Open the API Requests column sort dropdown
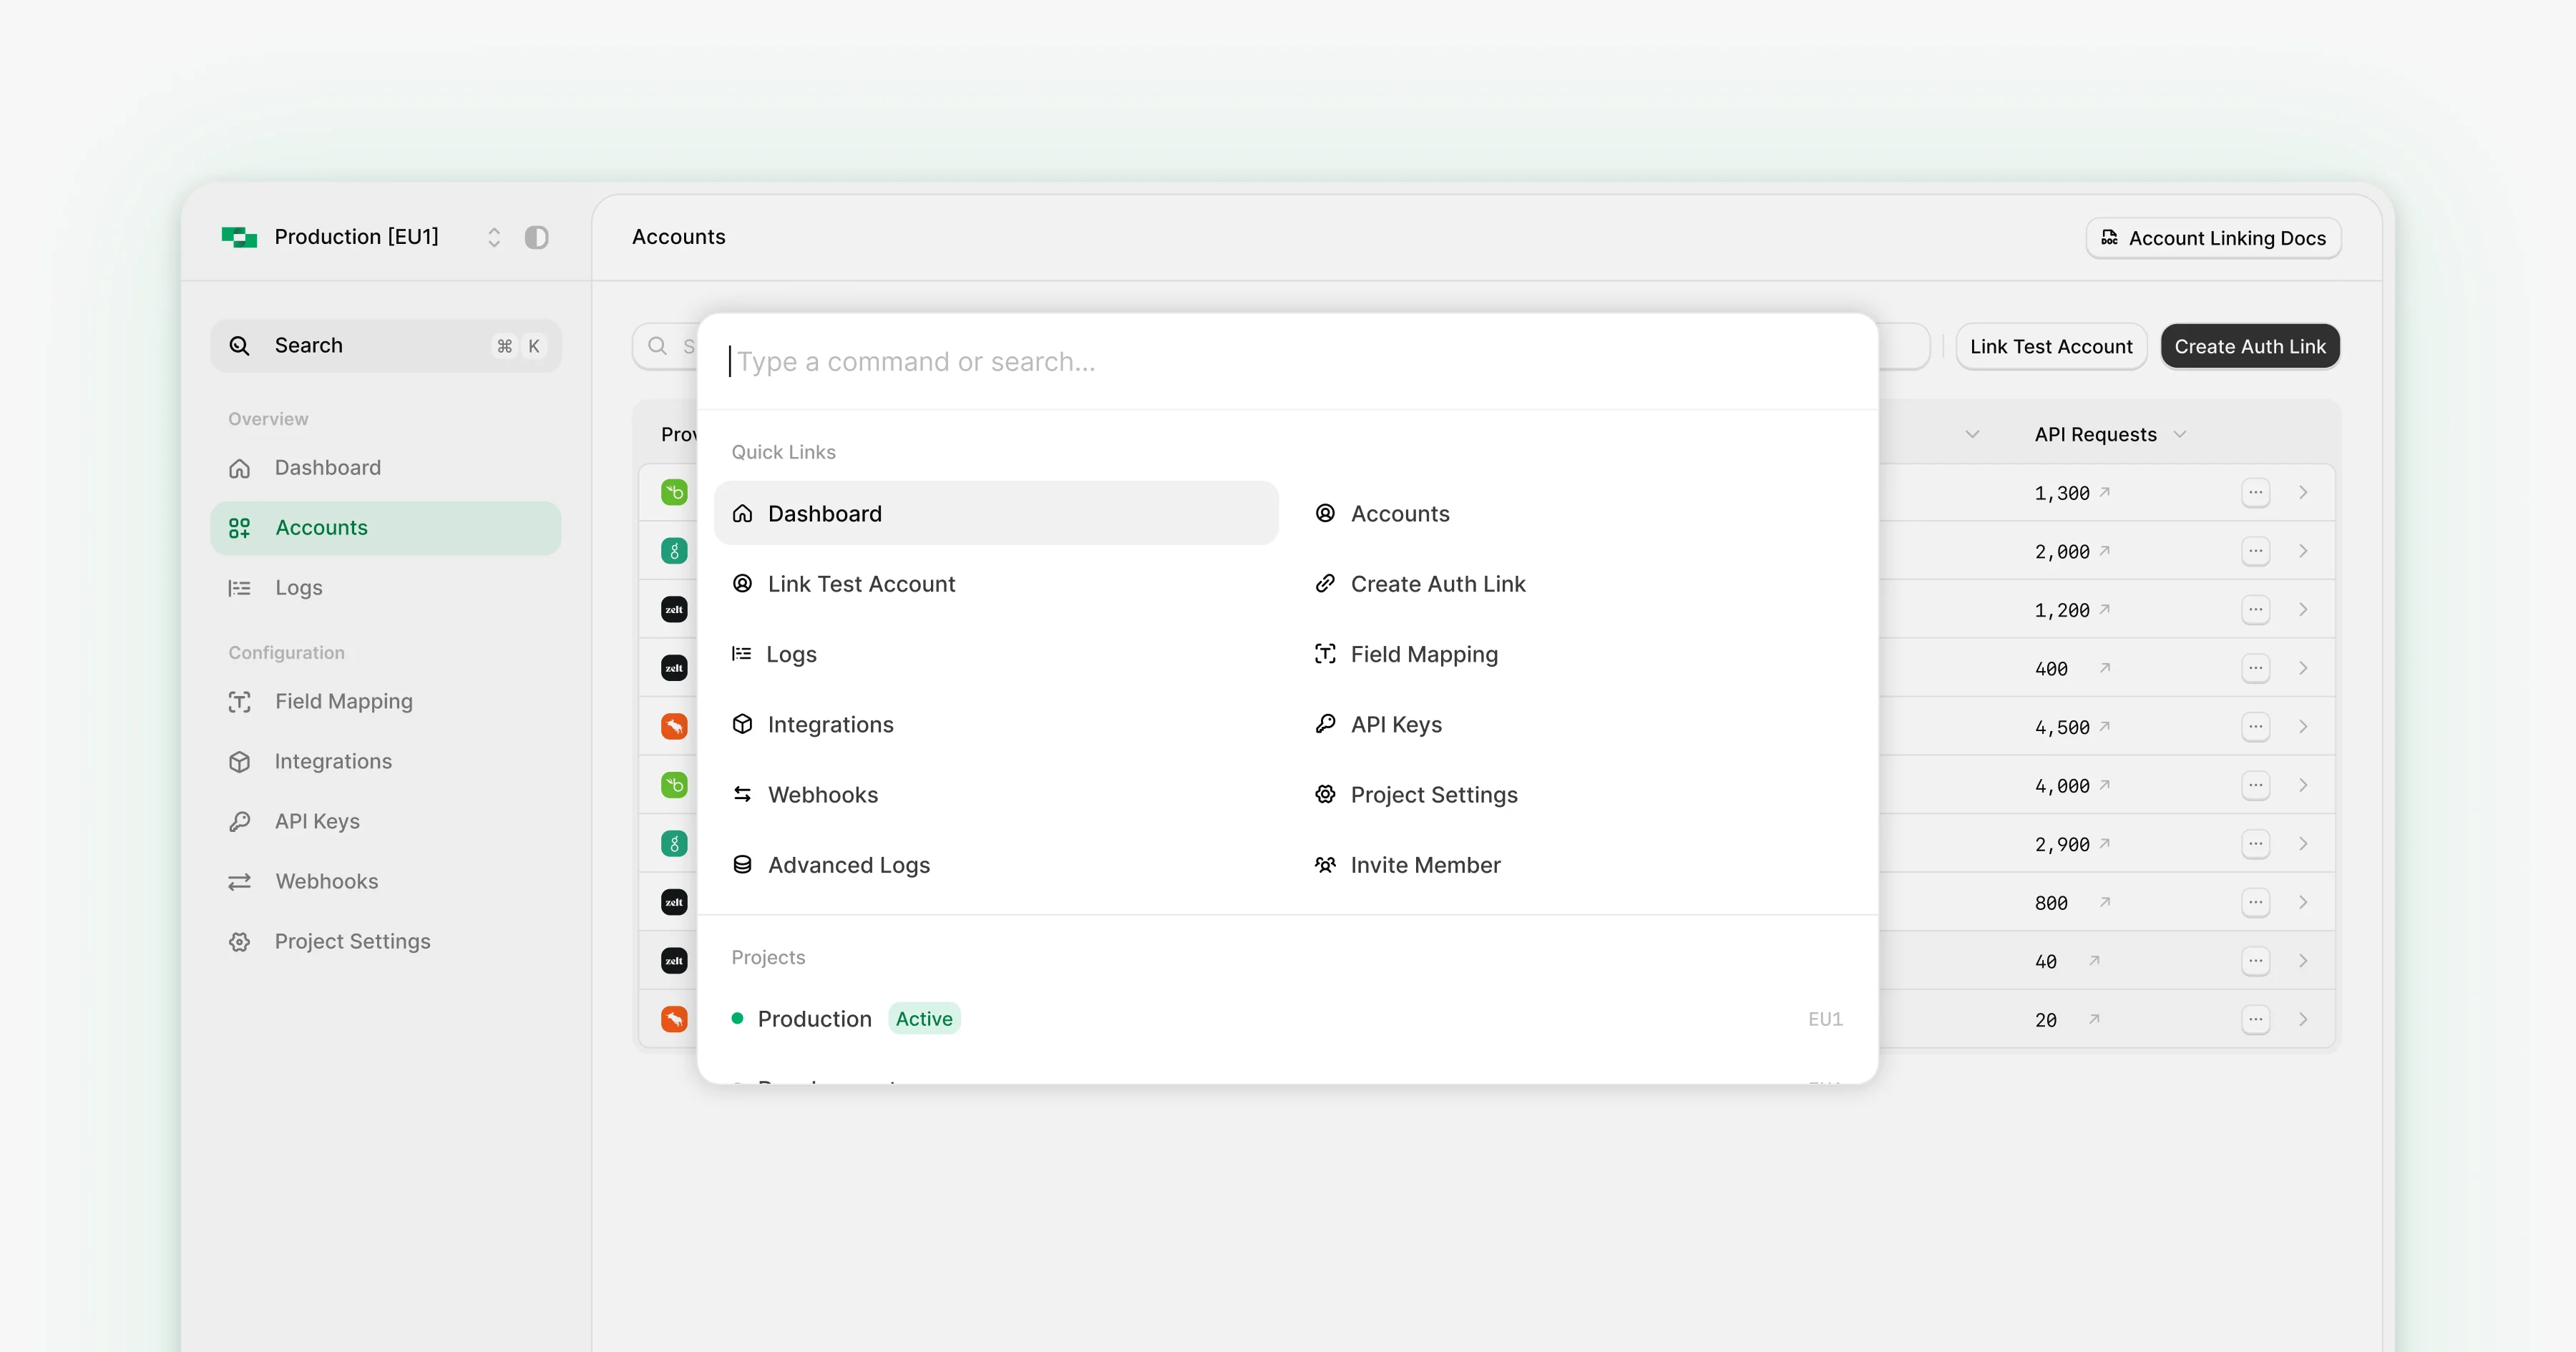The width and height of the screenshot is (2576, 1352). (x=2181, y=434)
